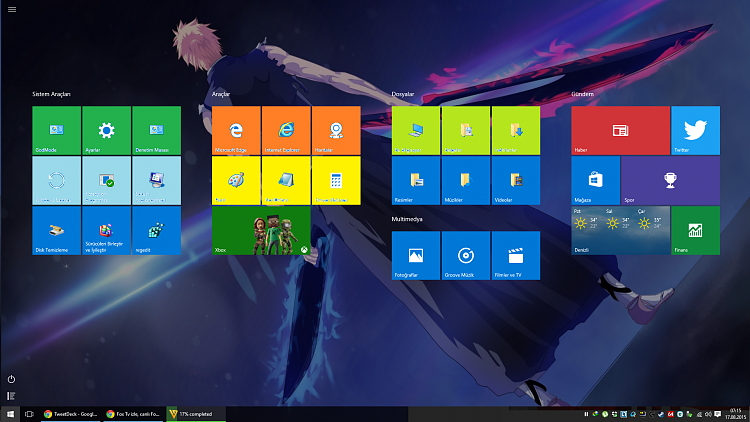Open the Bu bilgisayar tile

pos(416,130)
